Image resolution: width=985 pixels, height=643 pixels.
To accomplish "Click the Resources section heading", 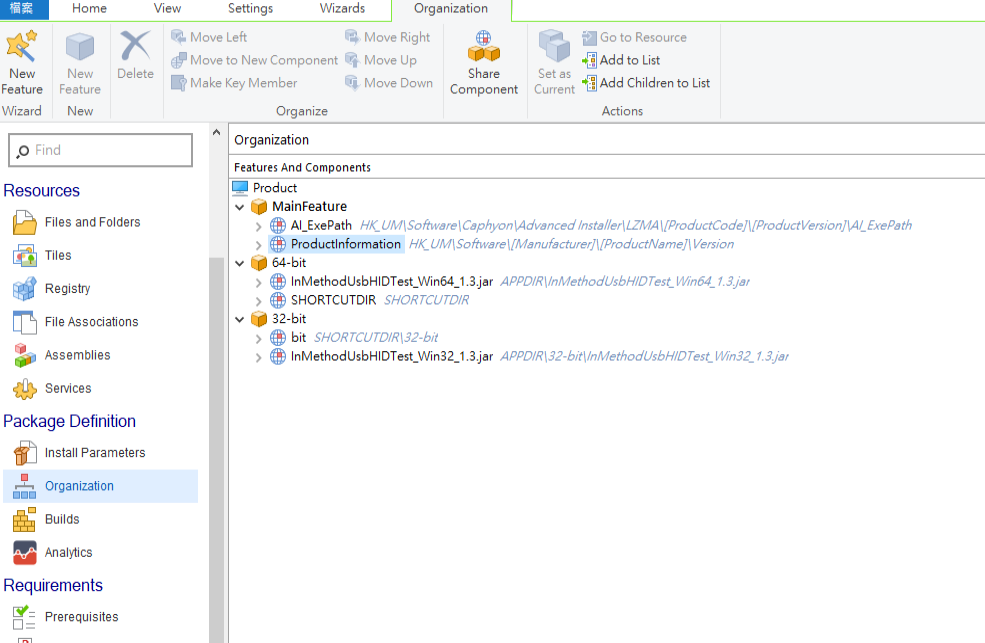I will (x=41, y=191).
